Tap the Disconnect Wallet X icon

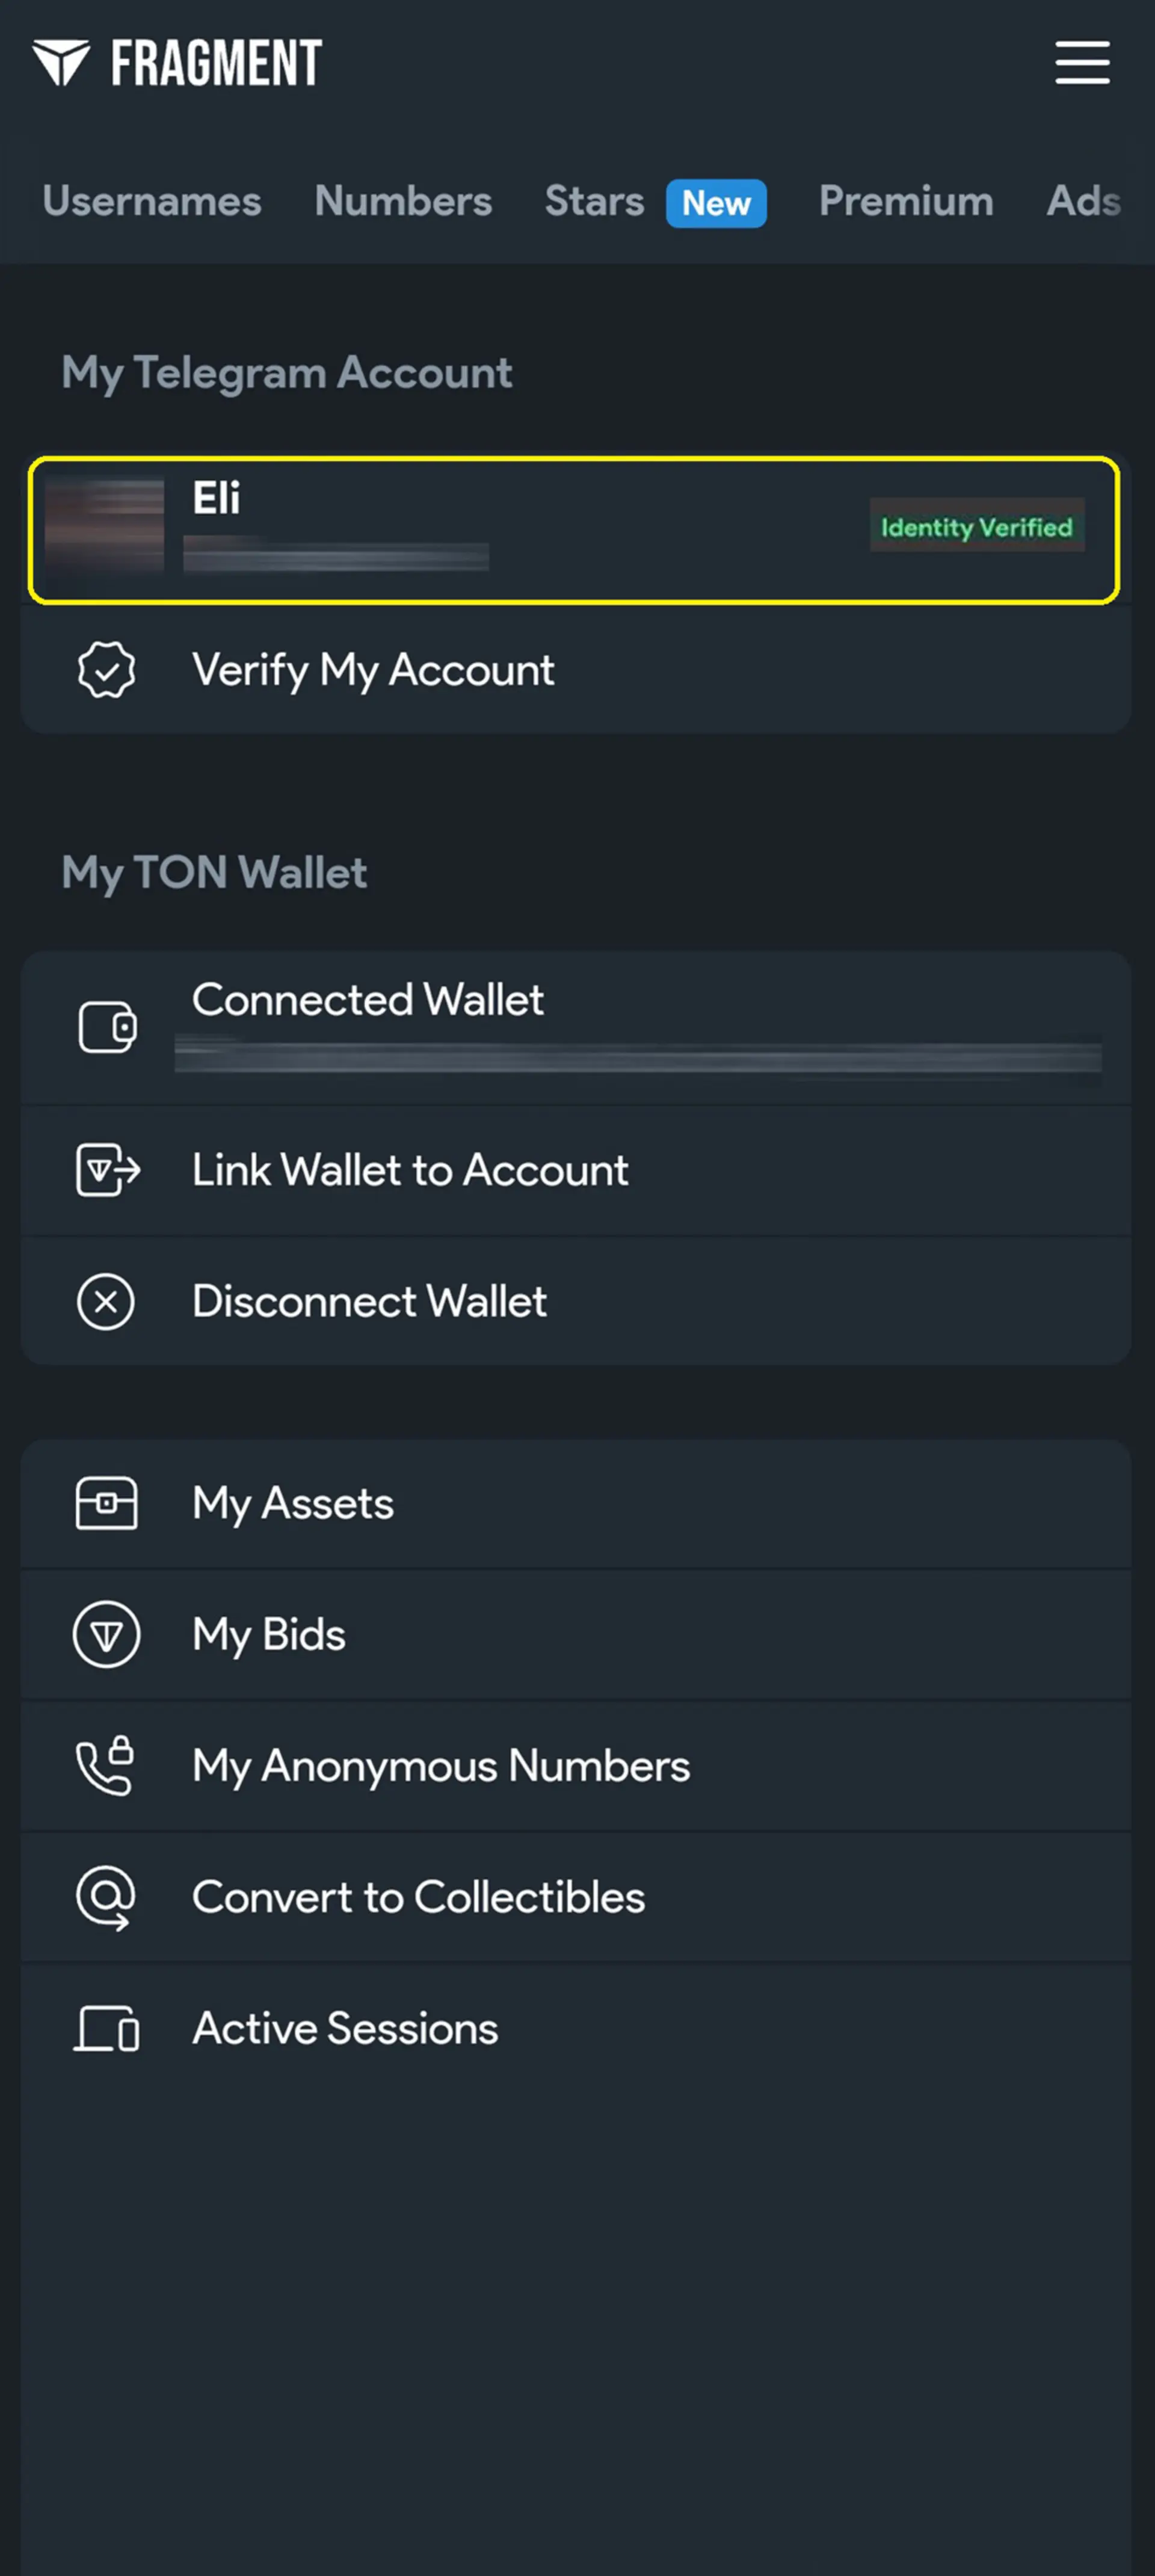pyautogui.click(x=106, y=1301)
